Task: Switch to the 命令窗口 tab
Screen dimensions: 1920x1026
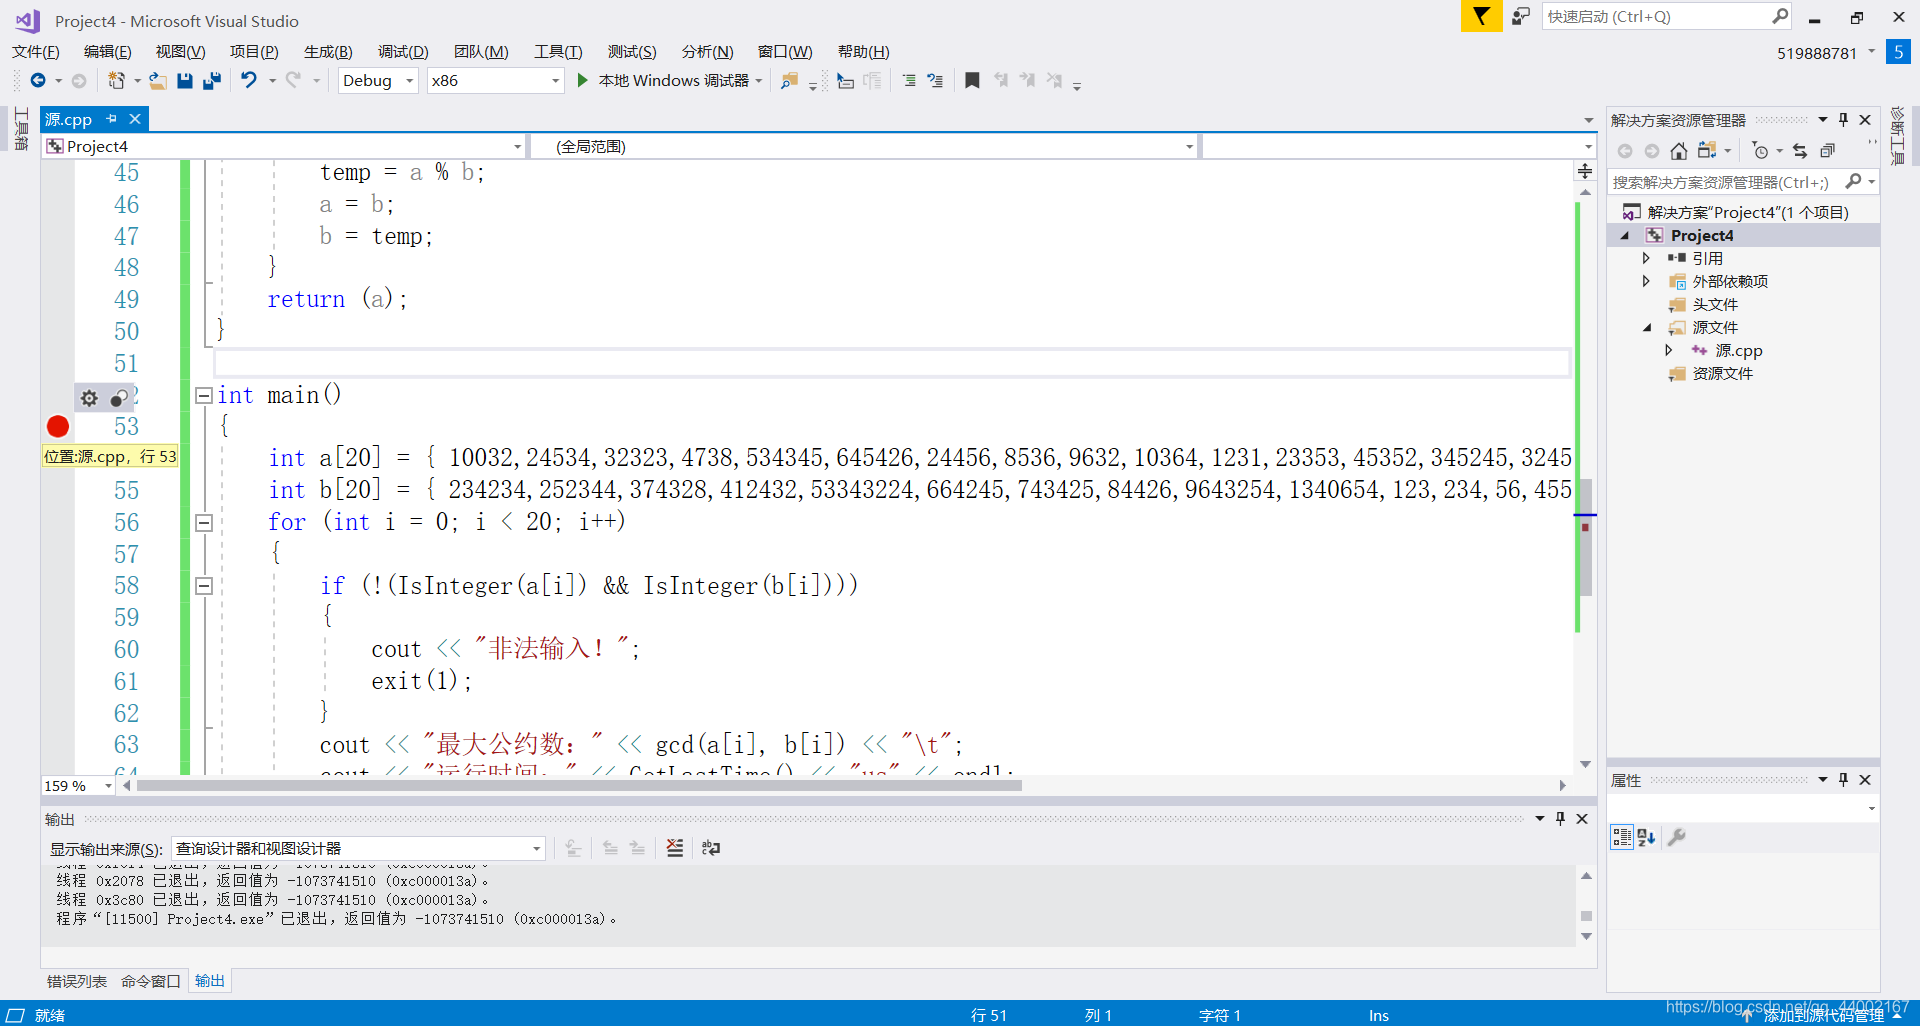Action: pyautogui.click(x=151, y=981)
